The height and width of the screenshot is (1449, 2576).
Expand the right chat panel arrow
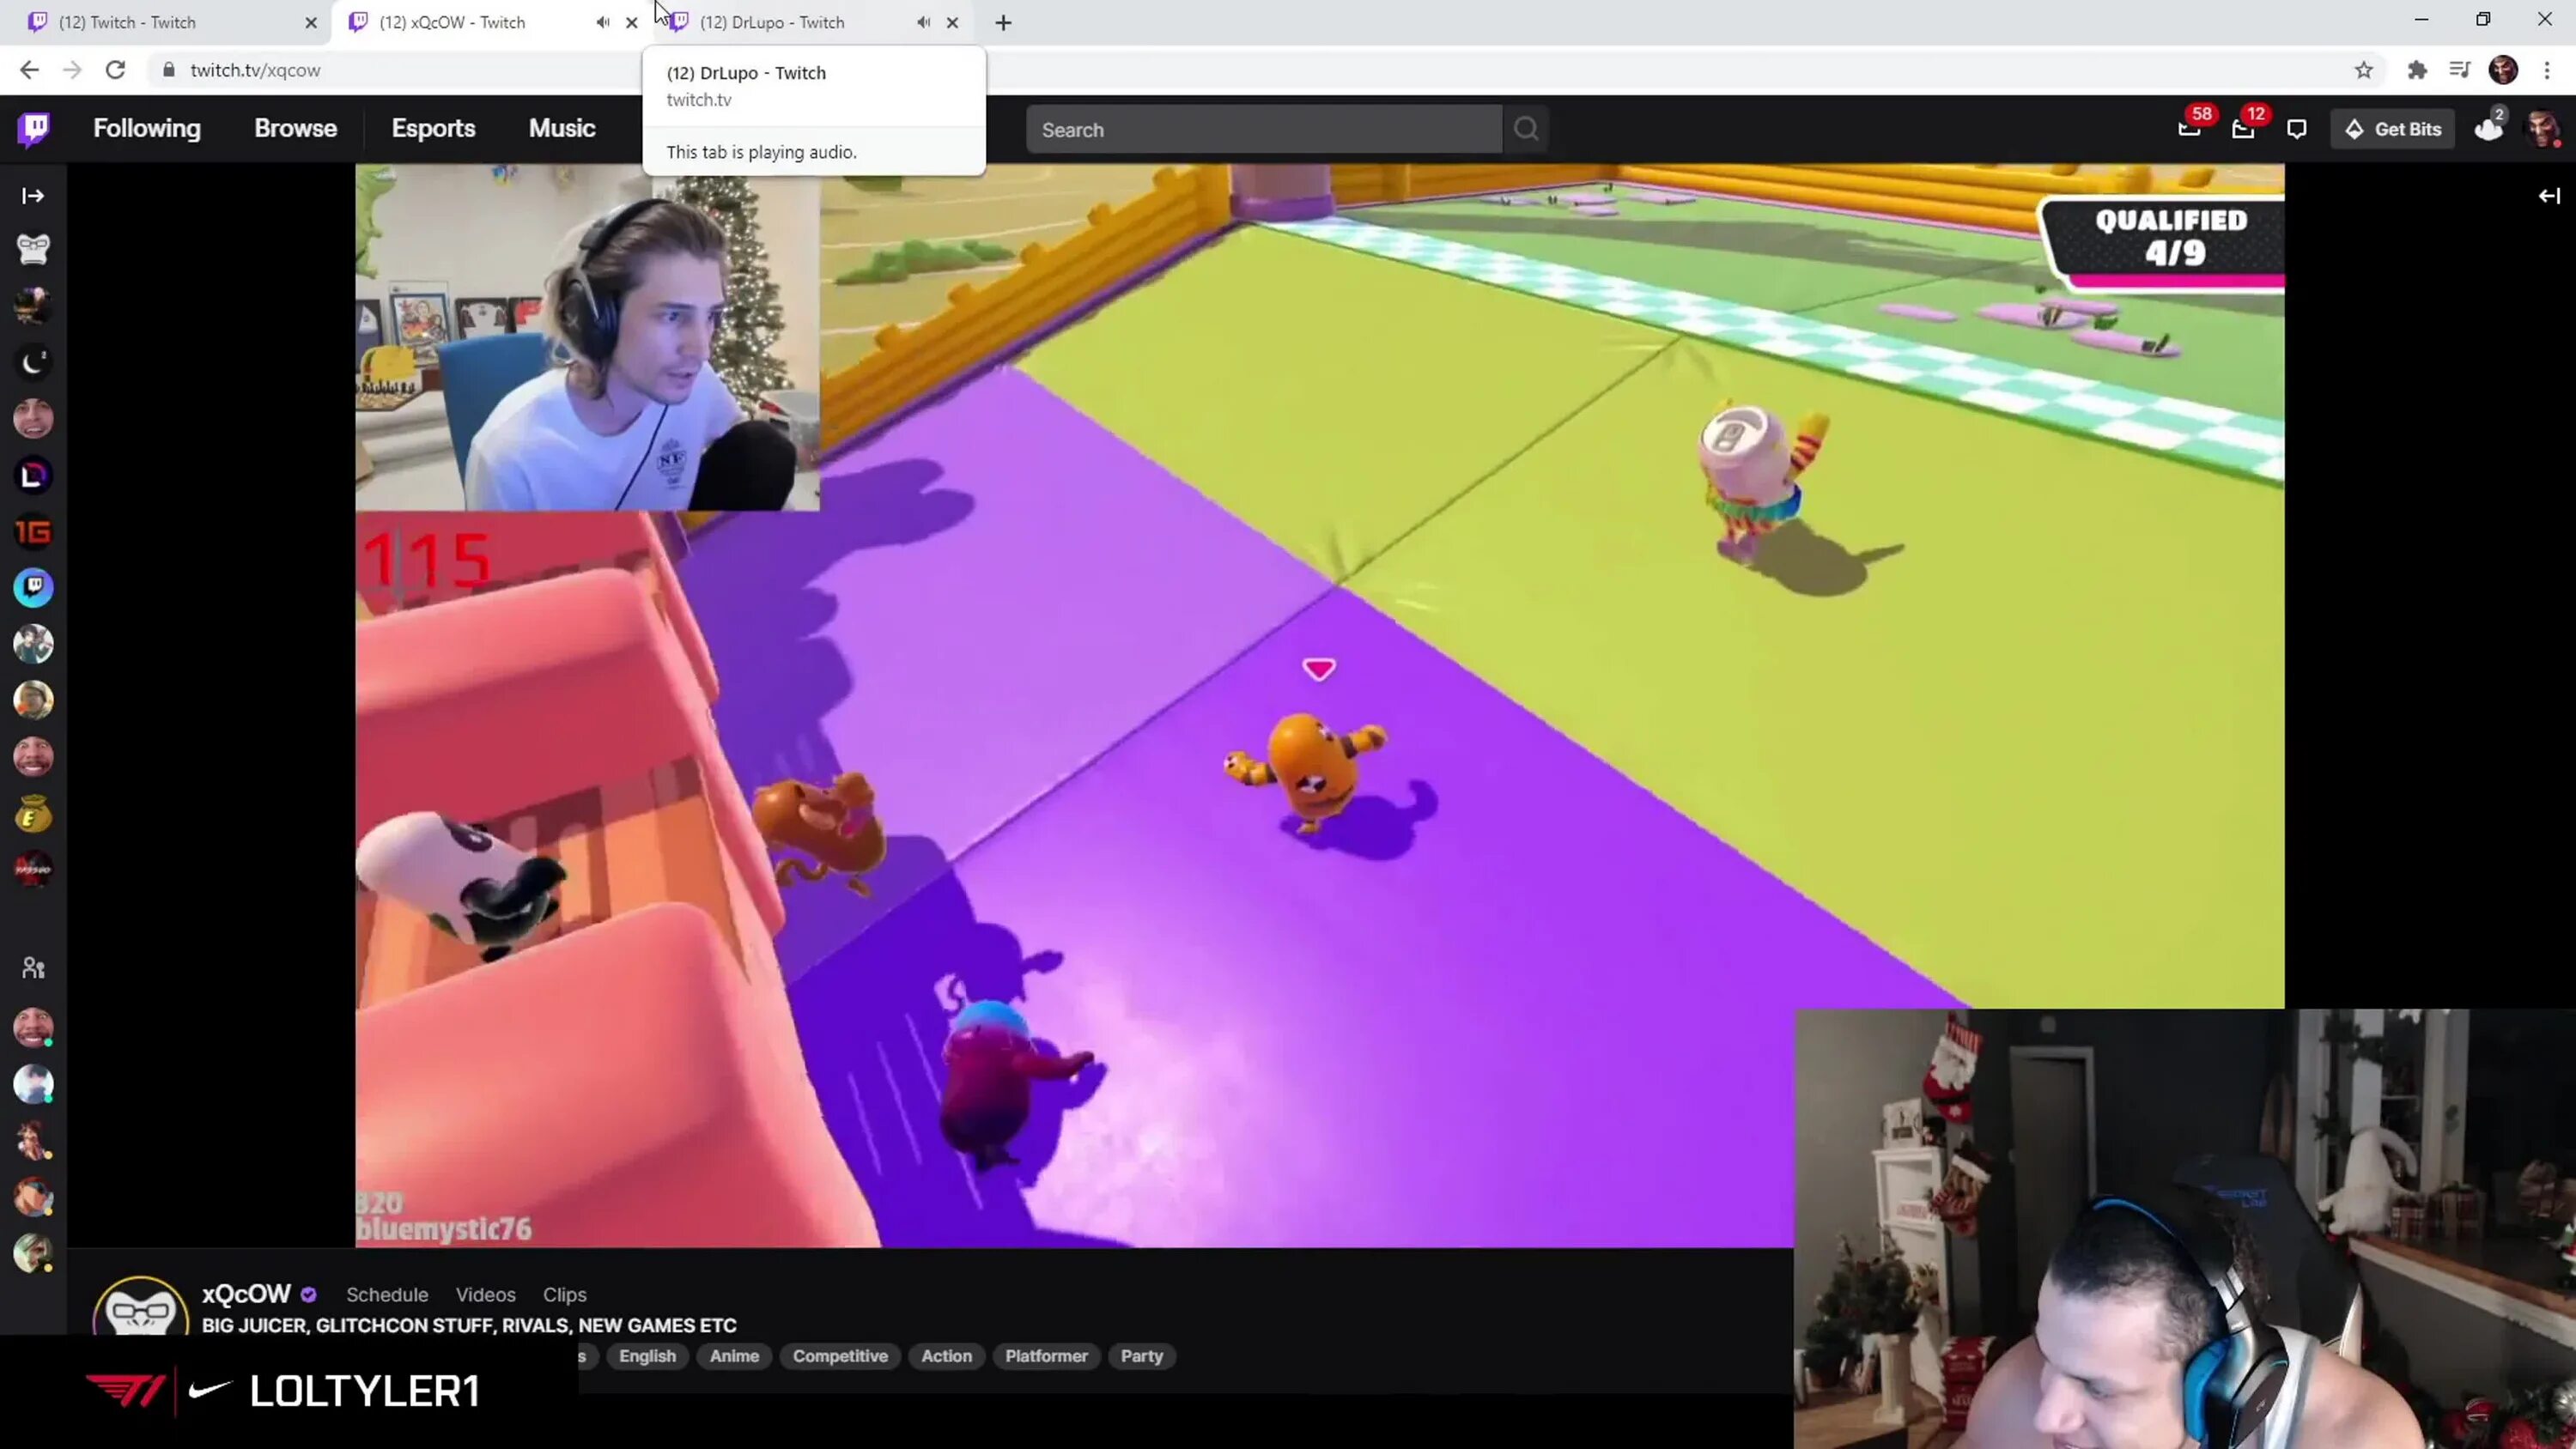click(x=2549, y=196)
